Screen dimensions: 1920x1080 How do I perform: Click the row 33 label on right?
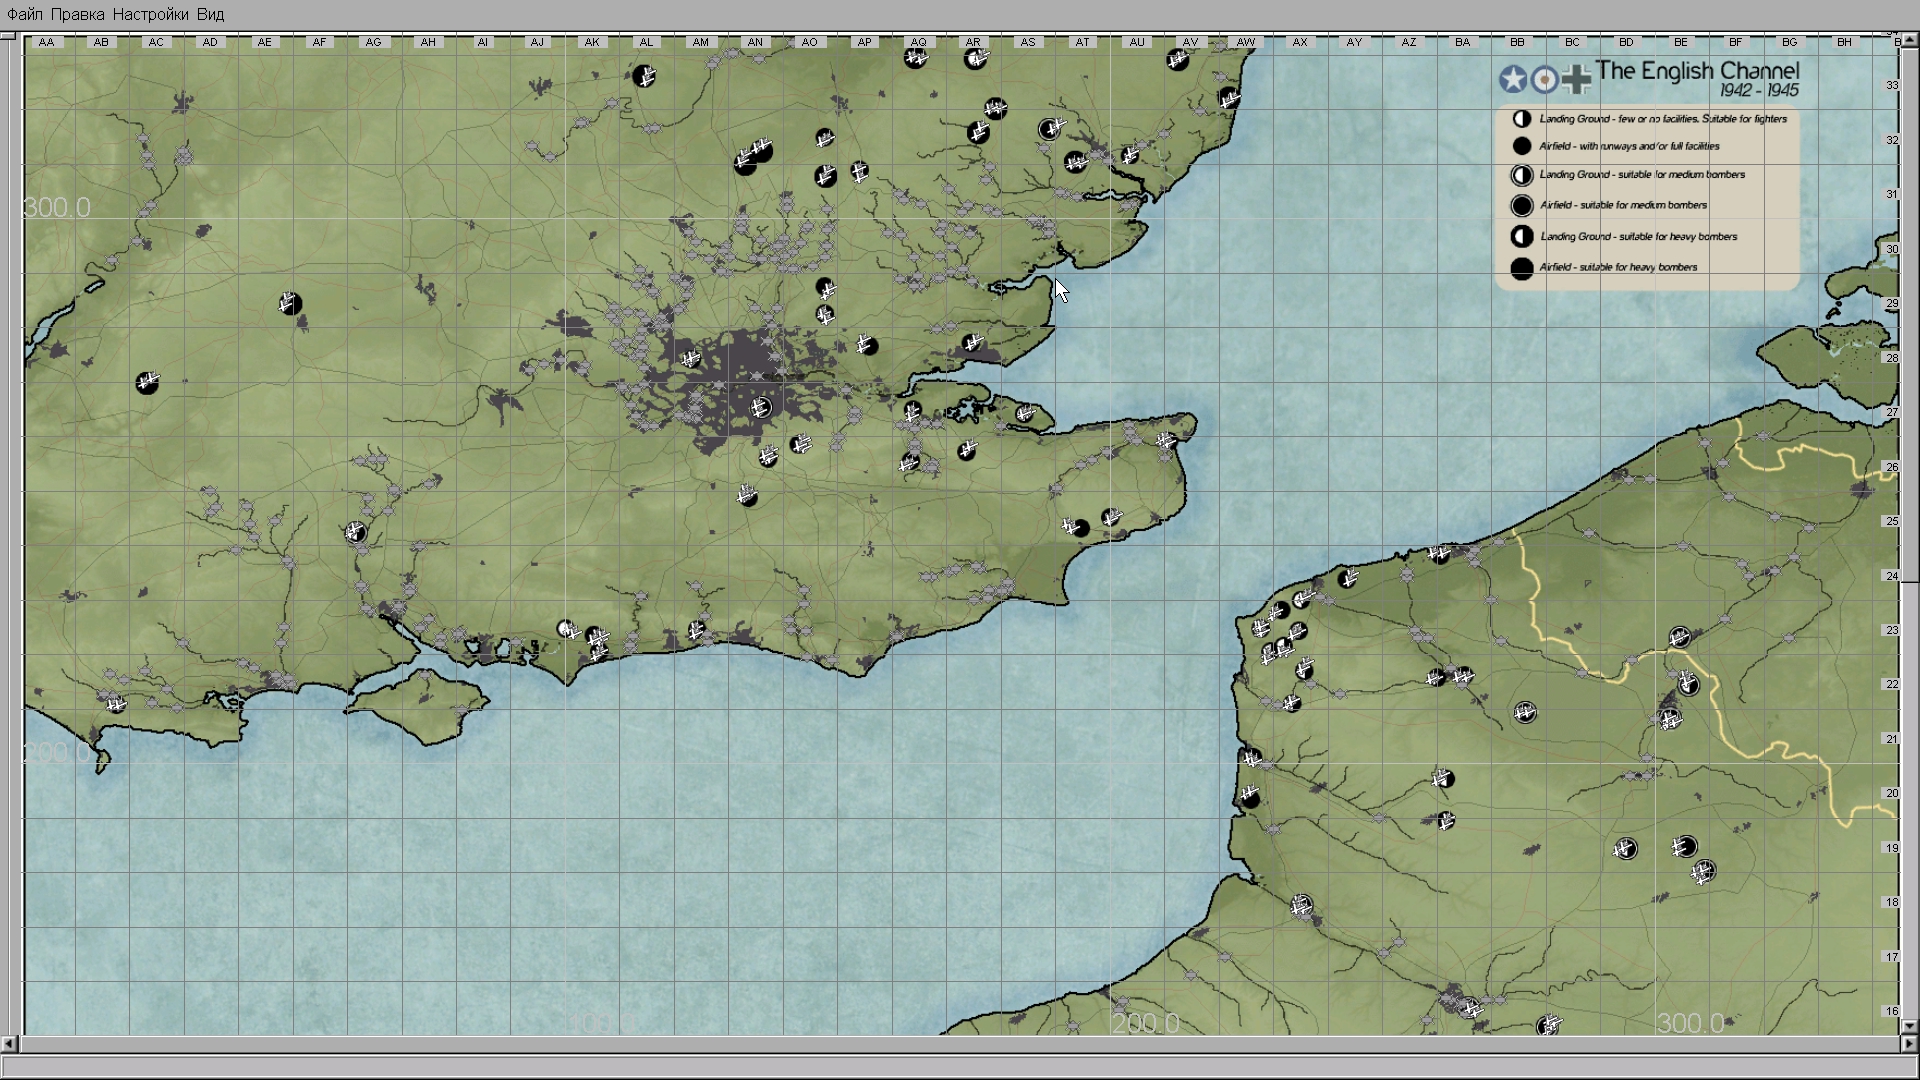(1891, 85)
